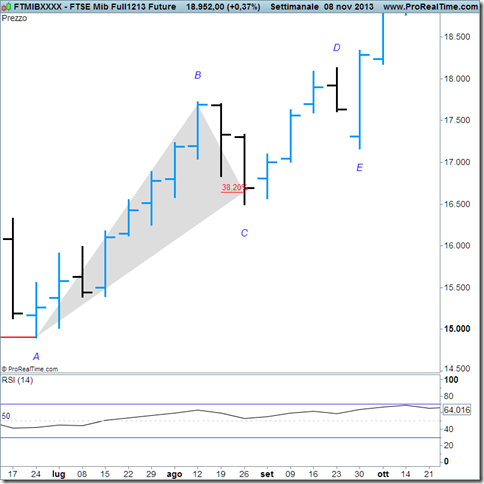484x484 pixels.
Task: Click date 24 on time axis
Action: pyautogui.click(x=36, y=474)
